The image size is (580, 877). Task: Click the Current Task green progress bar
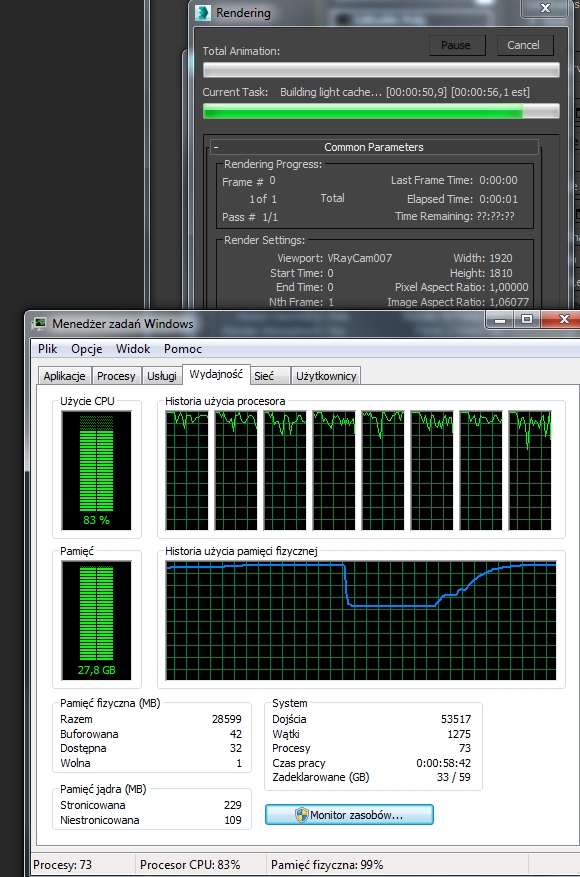pos(381,111)
